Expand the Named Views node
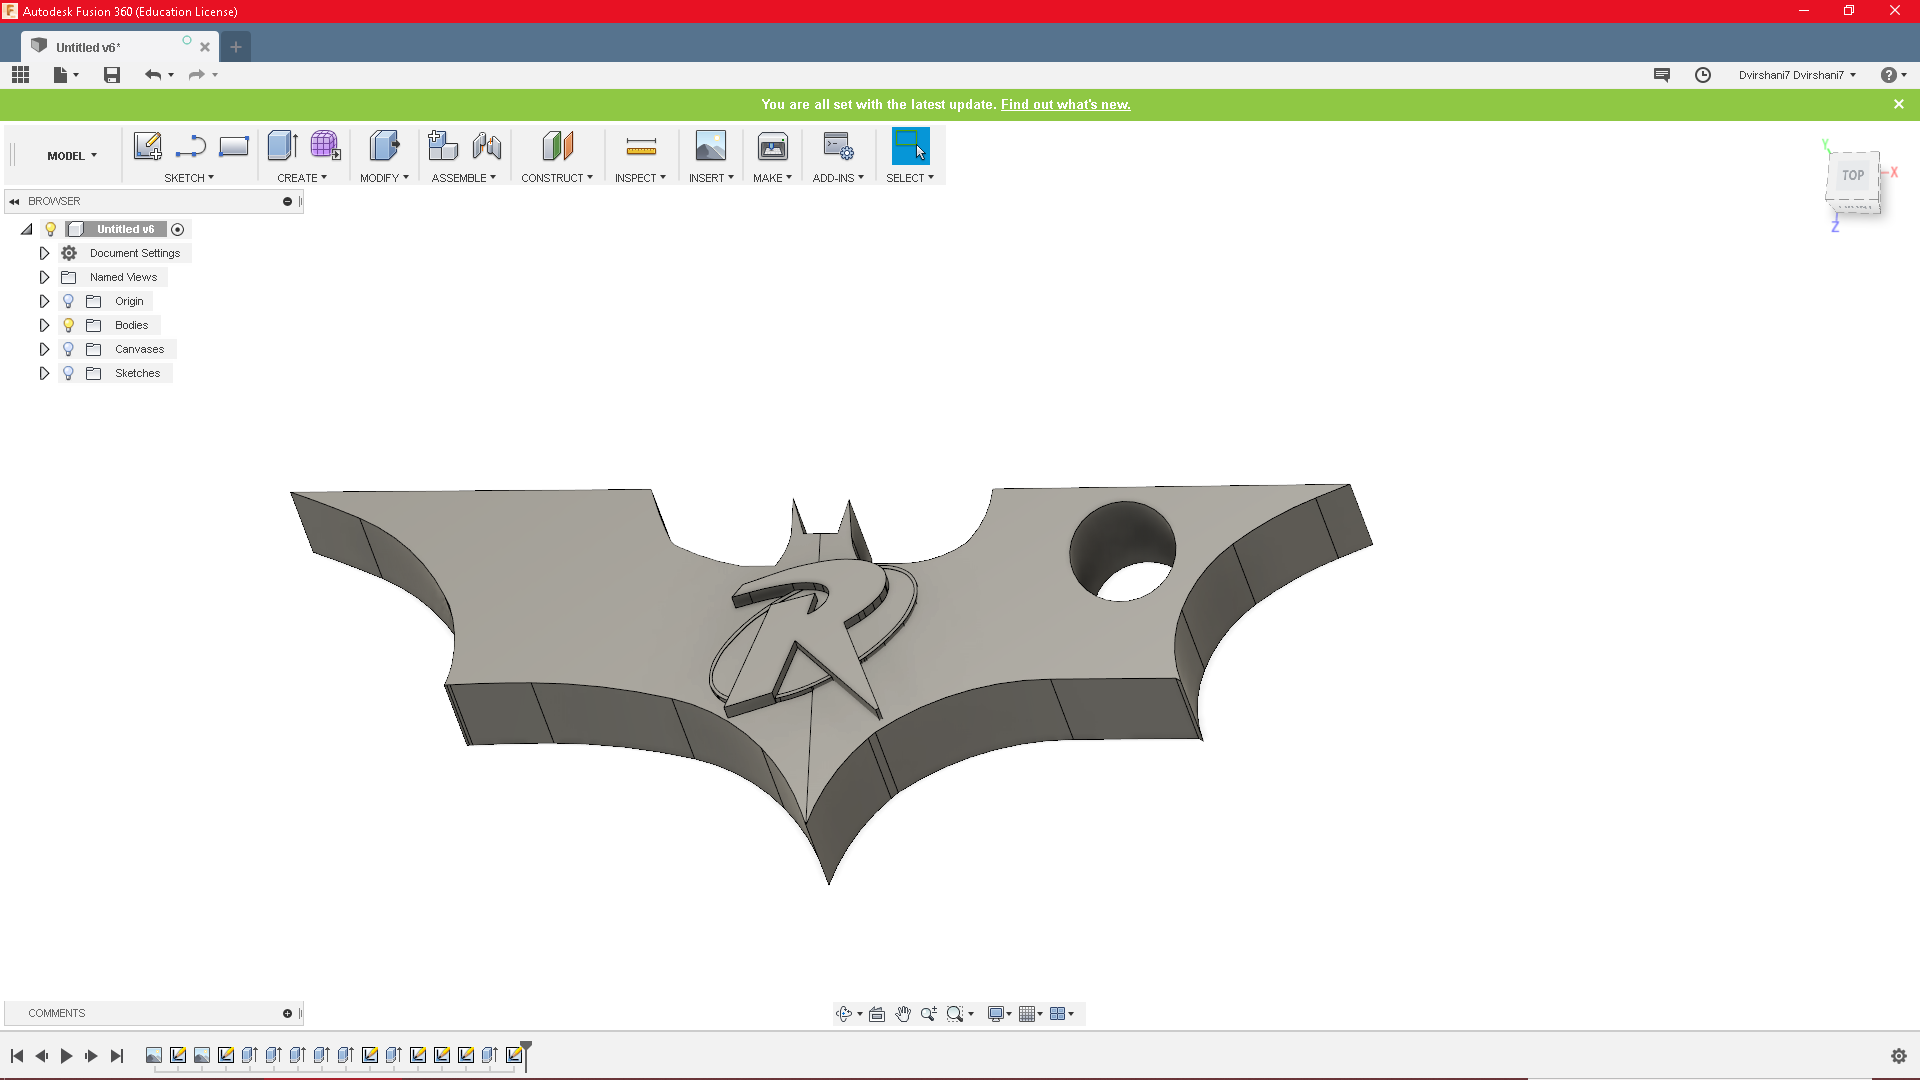This screenshot has height=1080, width=1920. (44, 277)
